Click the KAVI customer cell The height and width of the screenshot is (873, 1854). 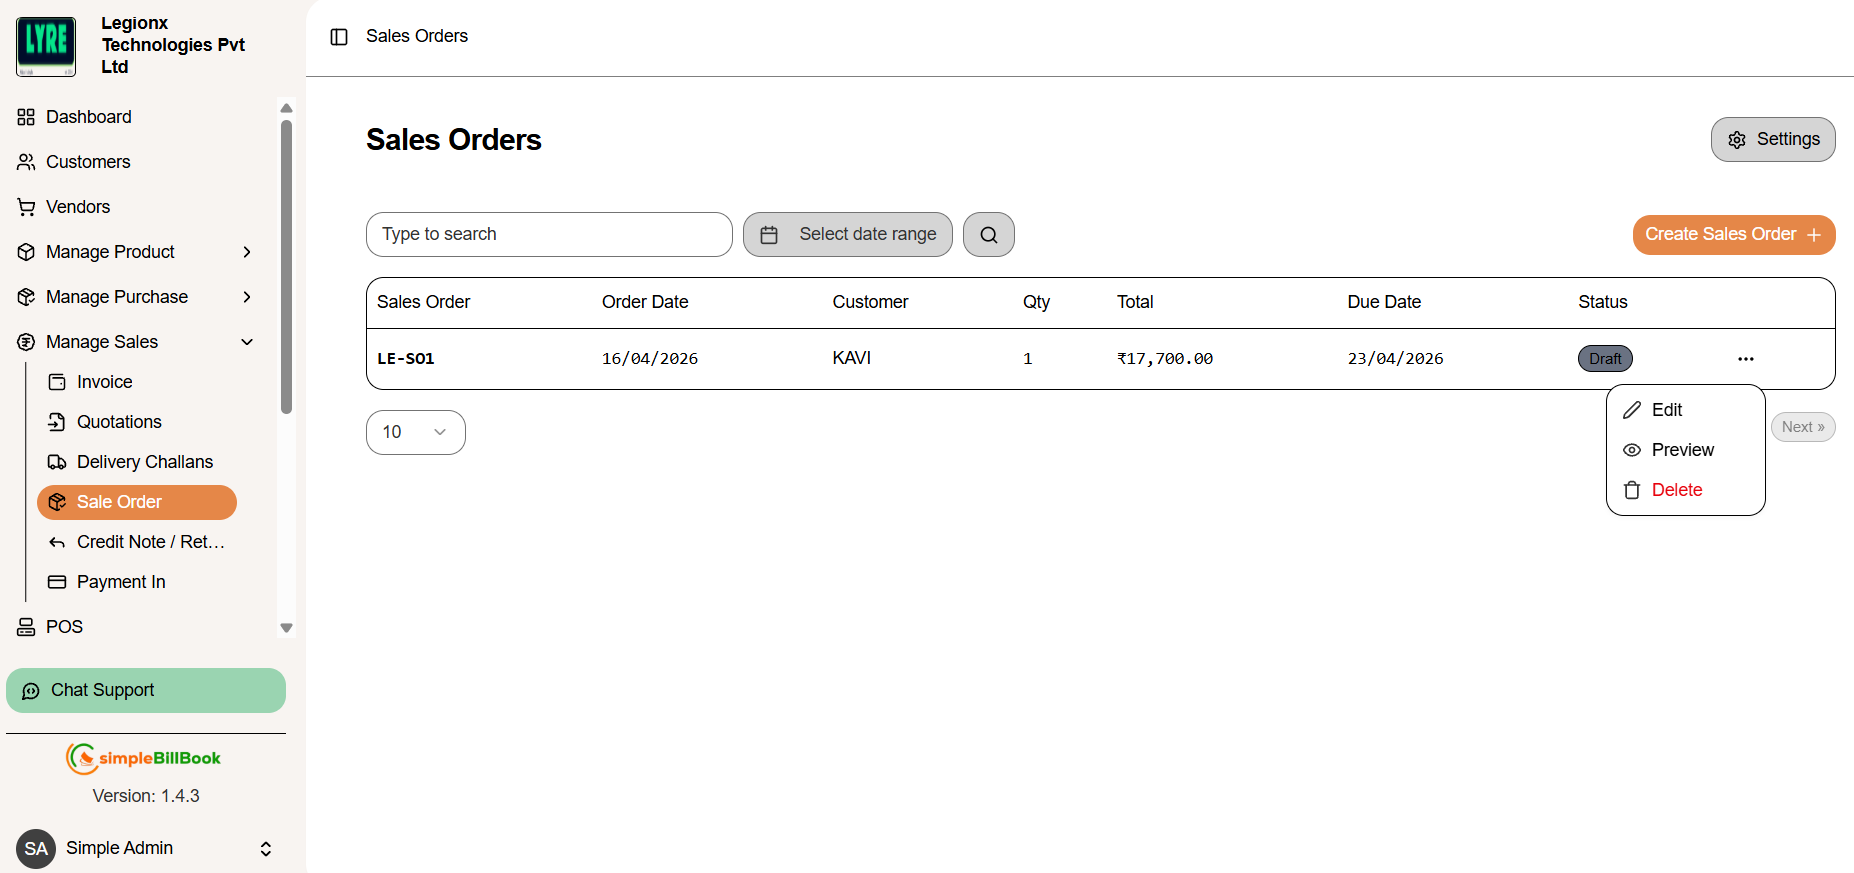852,358
